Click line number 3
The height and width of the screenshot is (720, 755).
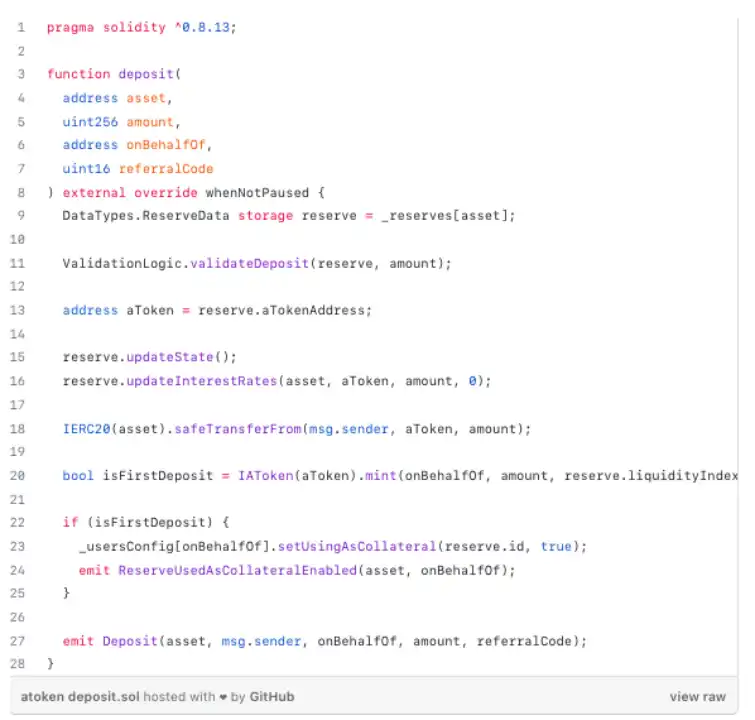pyautogui.click(x=21, y=74)
